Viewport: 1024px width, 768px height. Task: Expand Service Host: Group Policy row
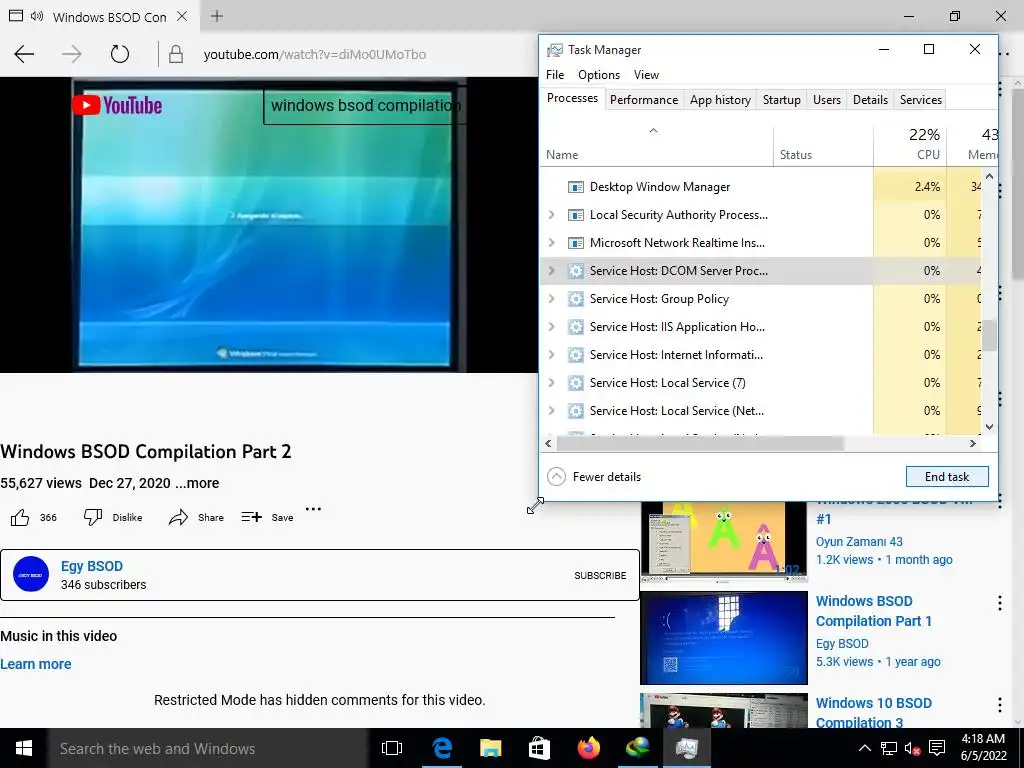point(551,298)
